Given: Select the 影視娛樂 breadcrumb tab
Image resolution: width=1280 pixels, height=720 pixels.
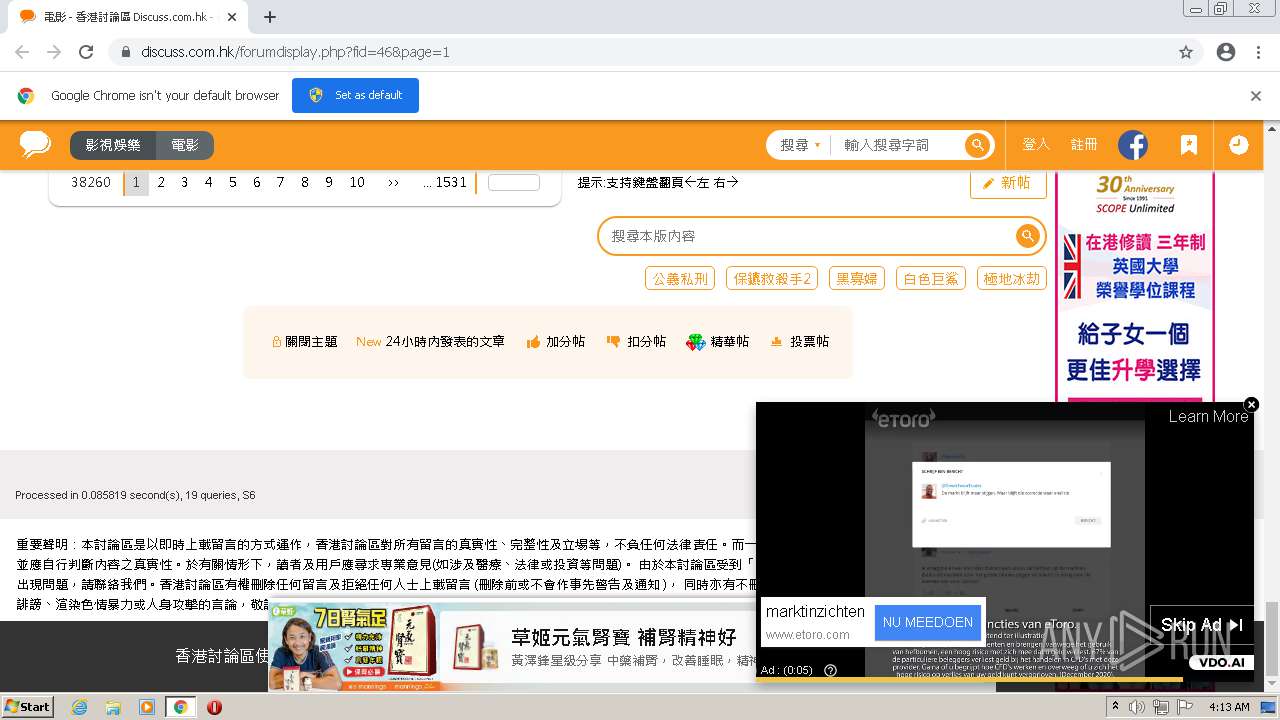Looking at the screenshot, I should (x=113, y=146).
